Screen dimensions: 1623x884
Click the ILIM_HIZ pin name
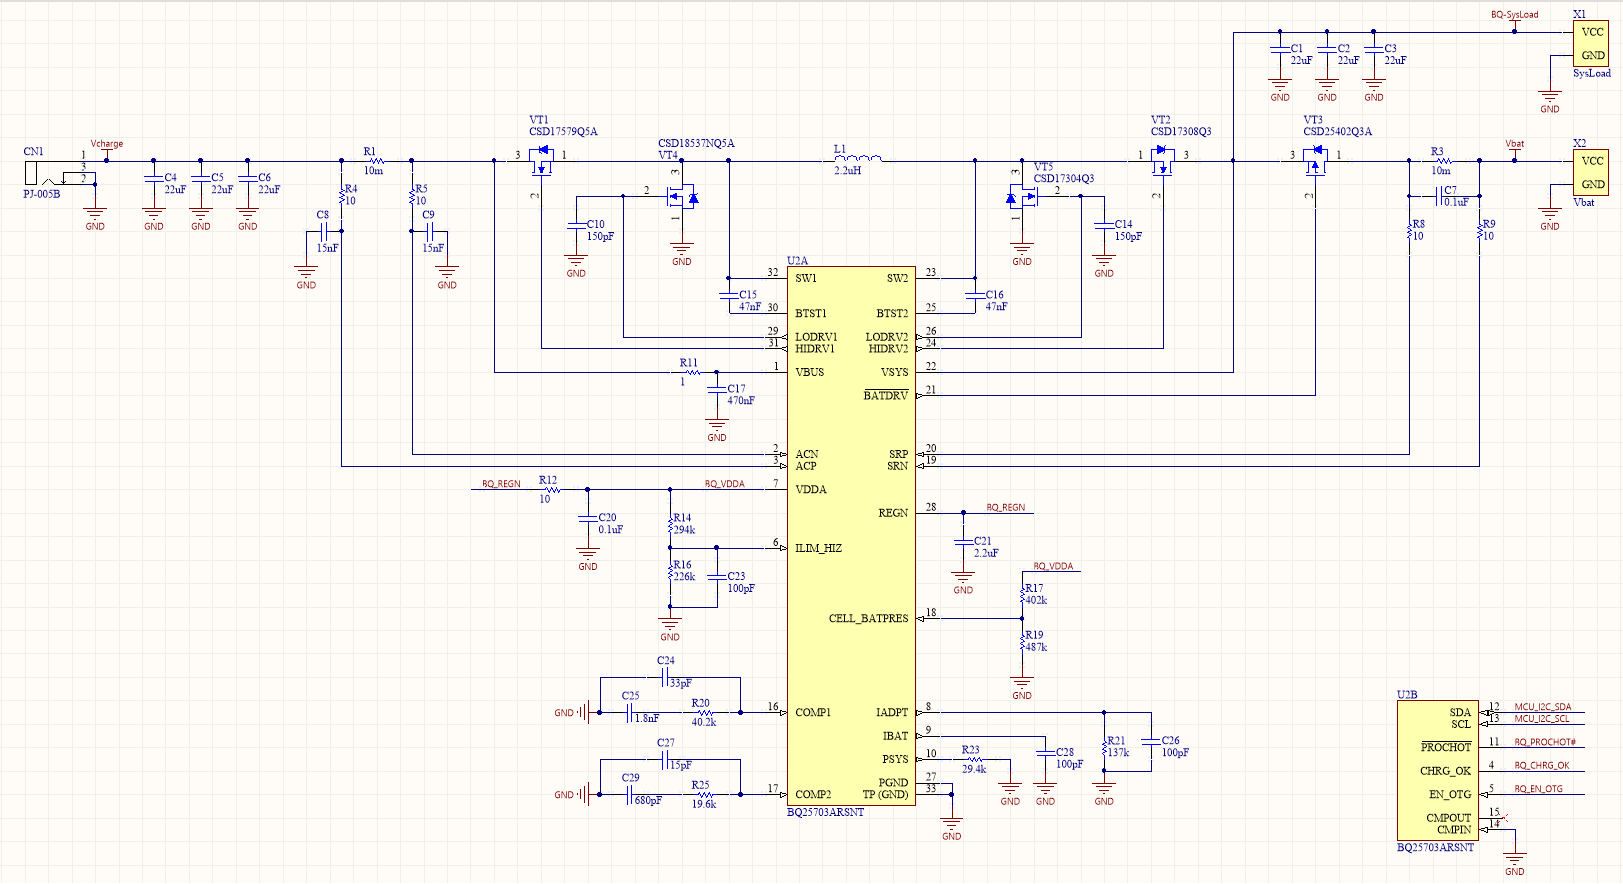pos(818,549)
